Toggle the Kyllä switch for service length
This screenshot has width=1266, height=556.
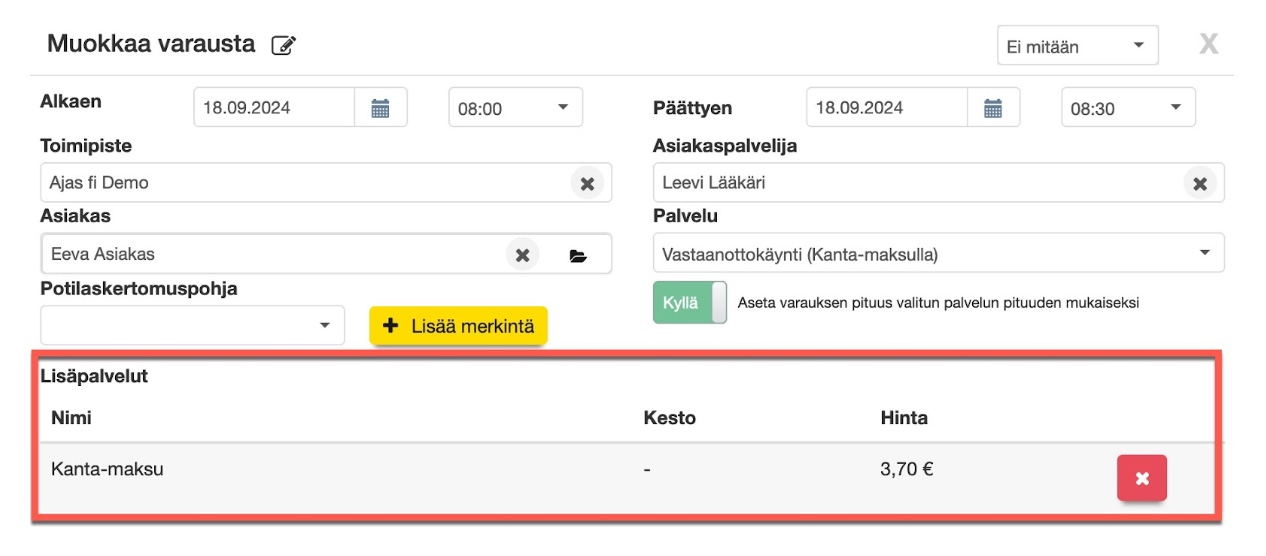(x=690, y=303)
